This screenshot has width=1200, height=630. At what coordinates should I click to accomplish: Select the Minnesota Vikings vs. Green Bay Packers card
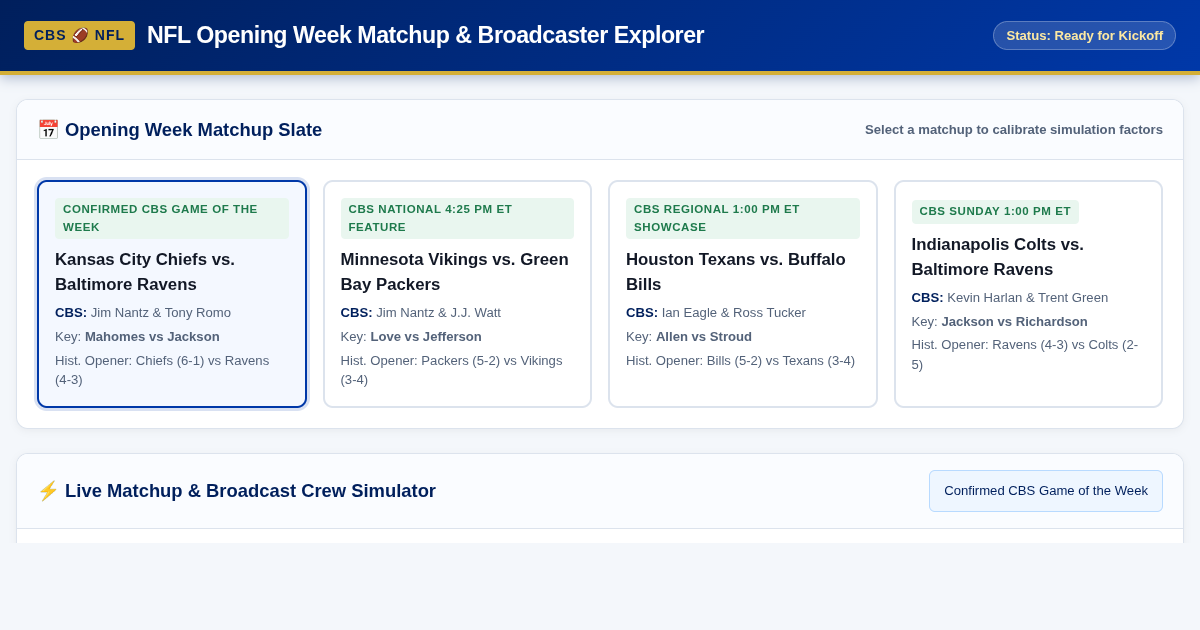tap(457, 294)
